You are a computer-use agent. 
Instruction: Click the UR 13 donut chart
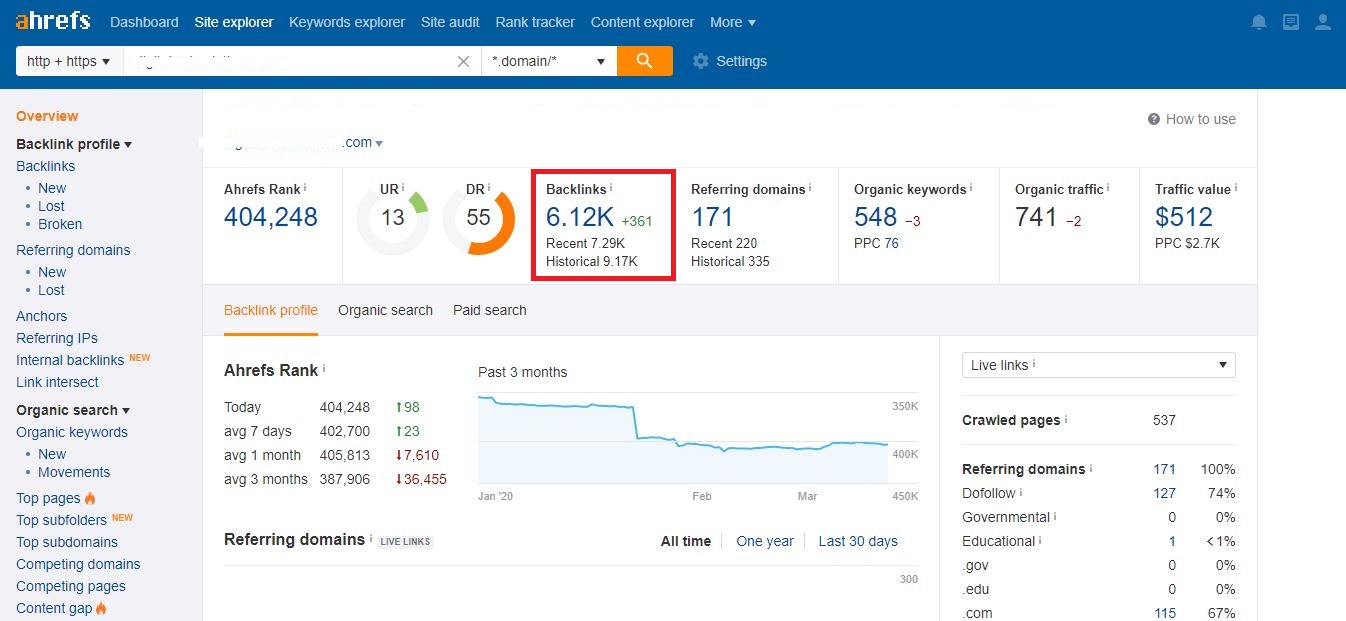(x=393, y=218)
